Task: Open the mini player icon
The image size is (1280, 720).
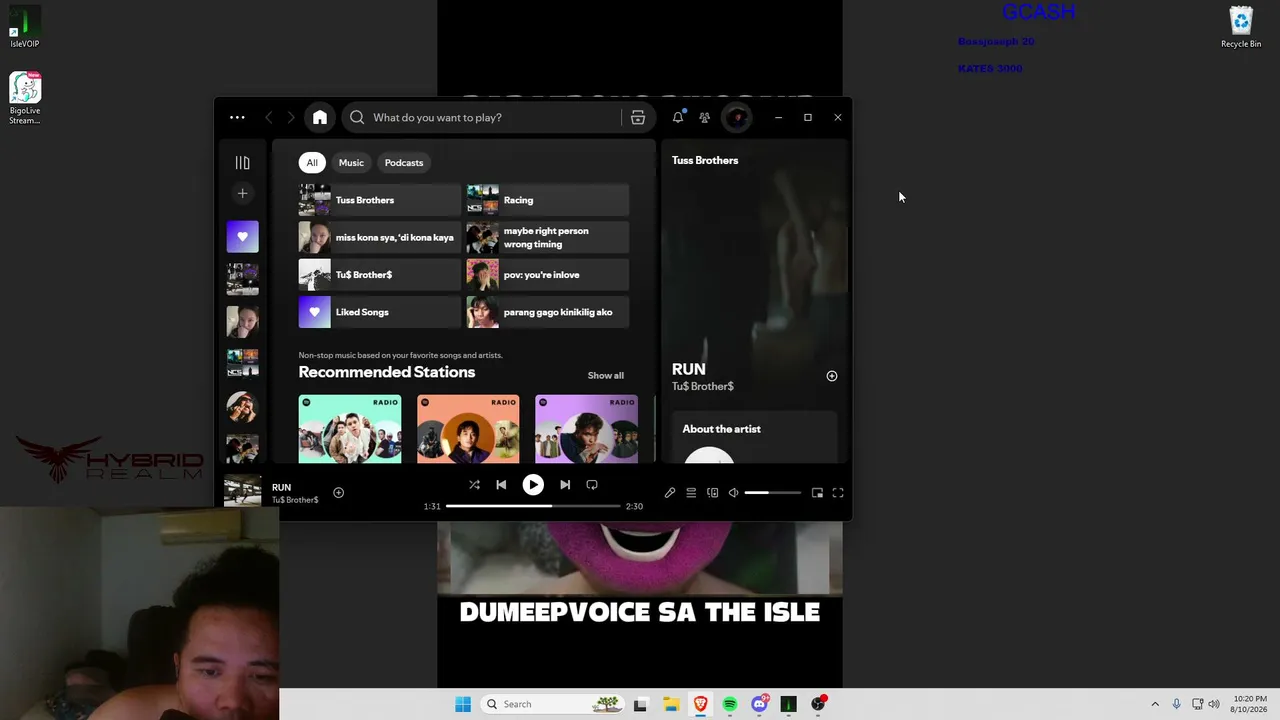Action: (x=817, y=493)
